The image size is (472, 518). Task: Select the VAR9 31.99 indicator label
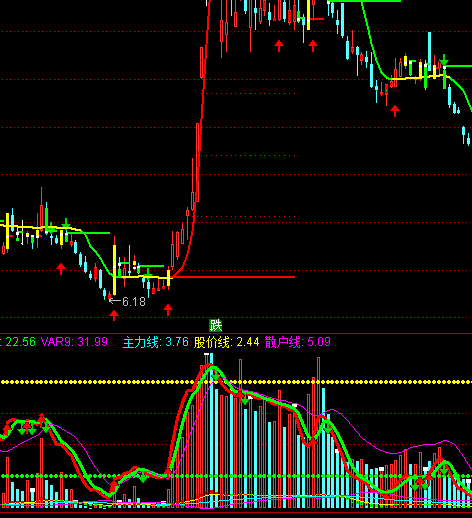[74, 342]
